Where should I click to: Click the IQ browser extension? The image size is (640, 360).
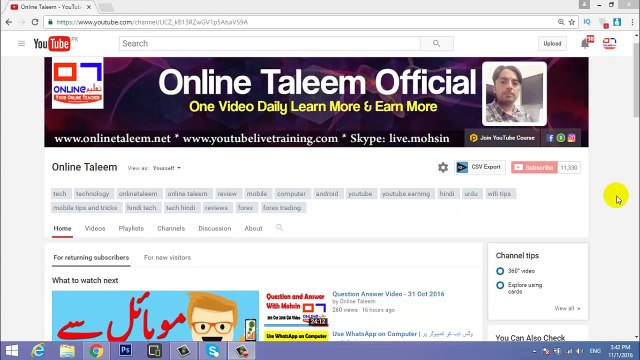point(587,22)
